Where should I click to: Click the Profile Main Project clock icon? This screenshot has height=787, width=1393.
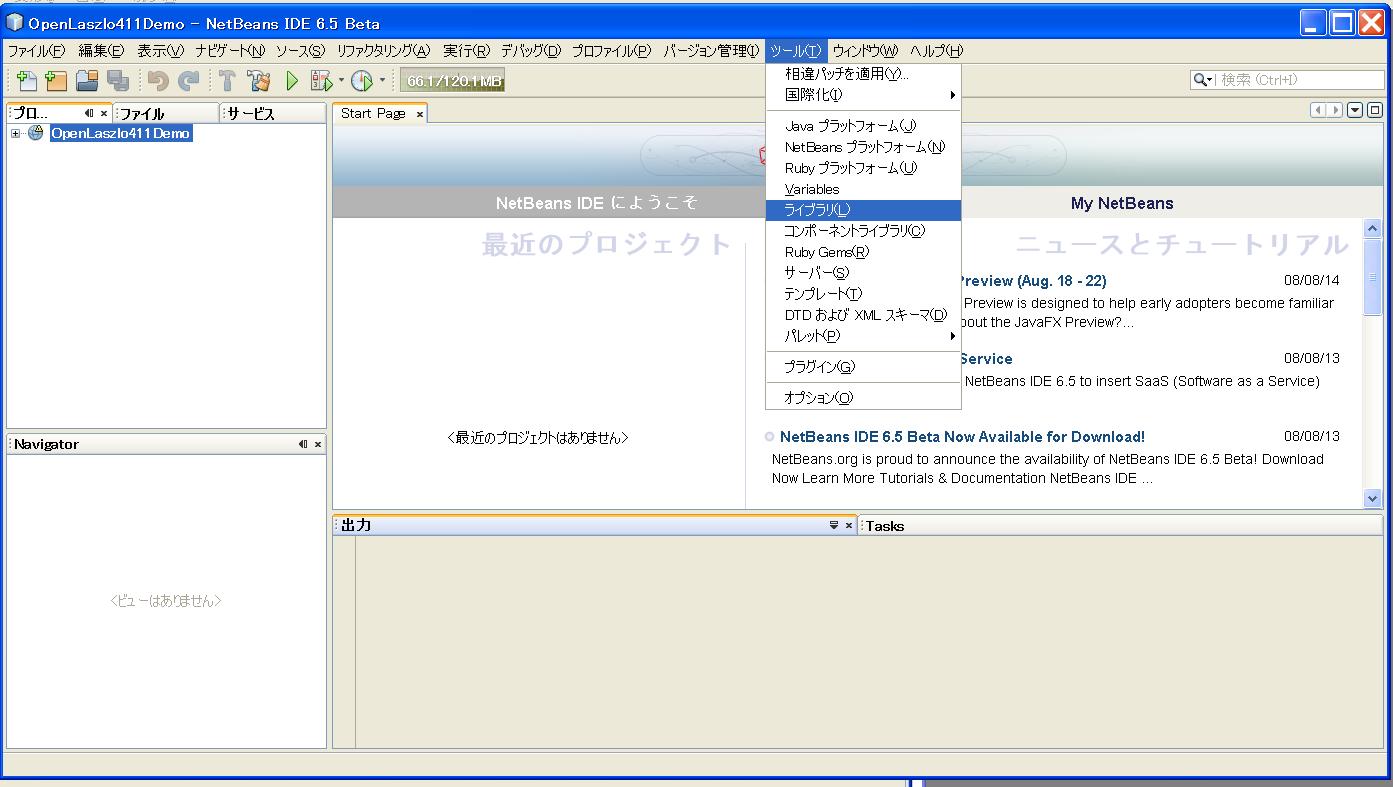click(361, 81)
